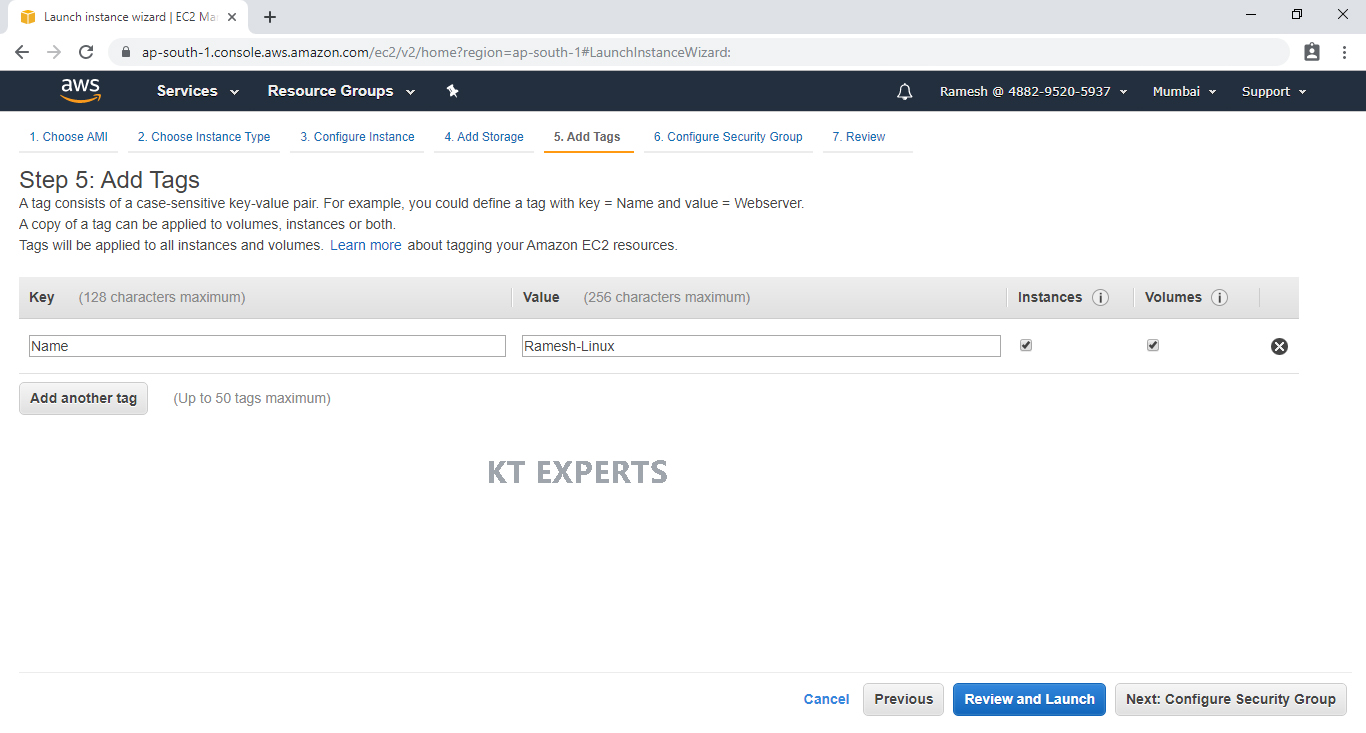Go to step 1 Choose AMI
The image size is (1366, 733).
pos(68,137)
